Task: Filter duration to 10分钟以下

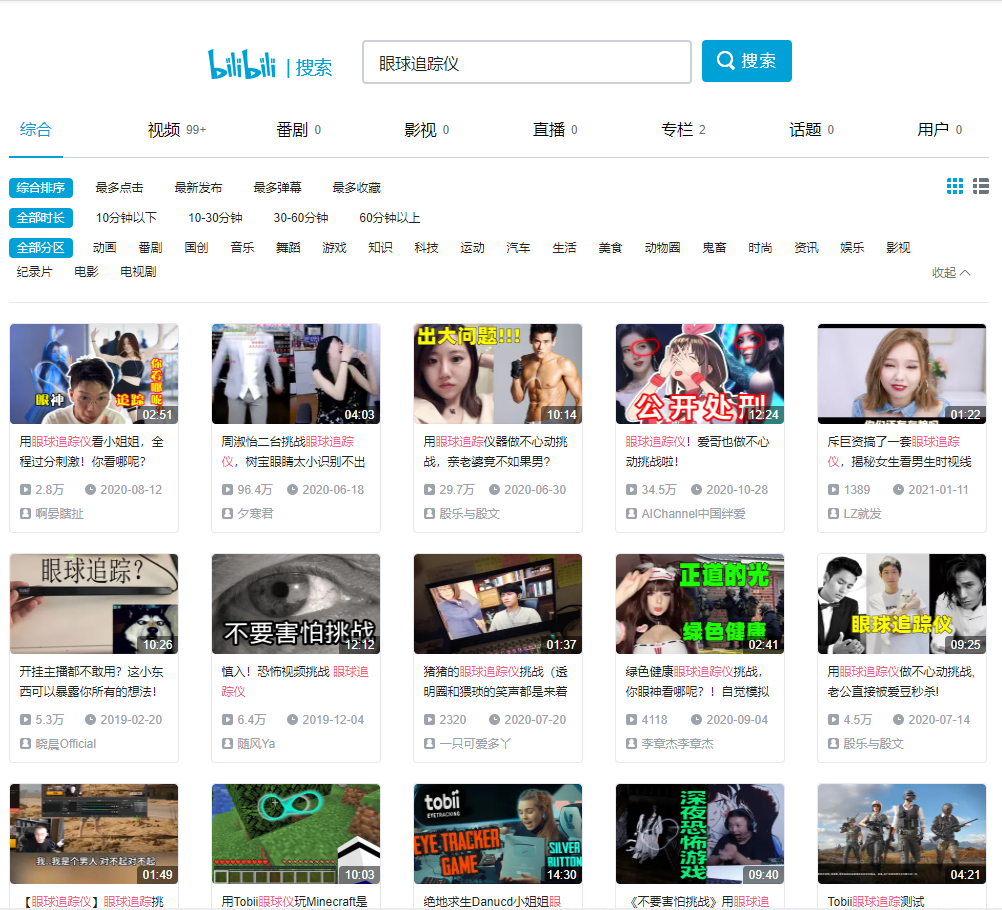Action: (x=127, y=218)
